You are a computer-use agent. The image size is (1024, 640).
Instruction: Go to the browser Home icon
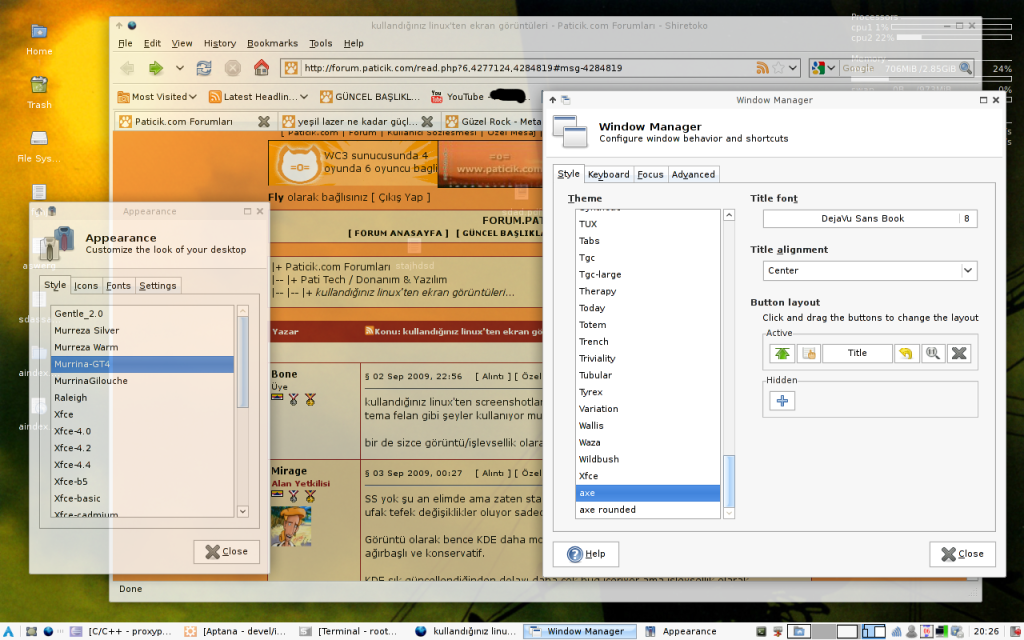(x=261, y=68)
